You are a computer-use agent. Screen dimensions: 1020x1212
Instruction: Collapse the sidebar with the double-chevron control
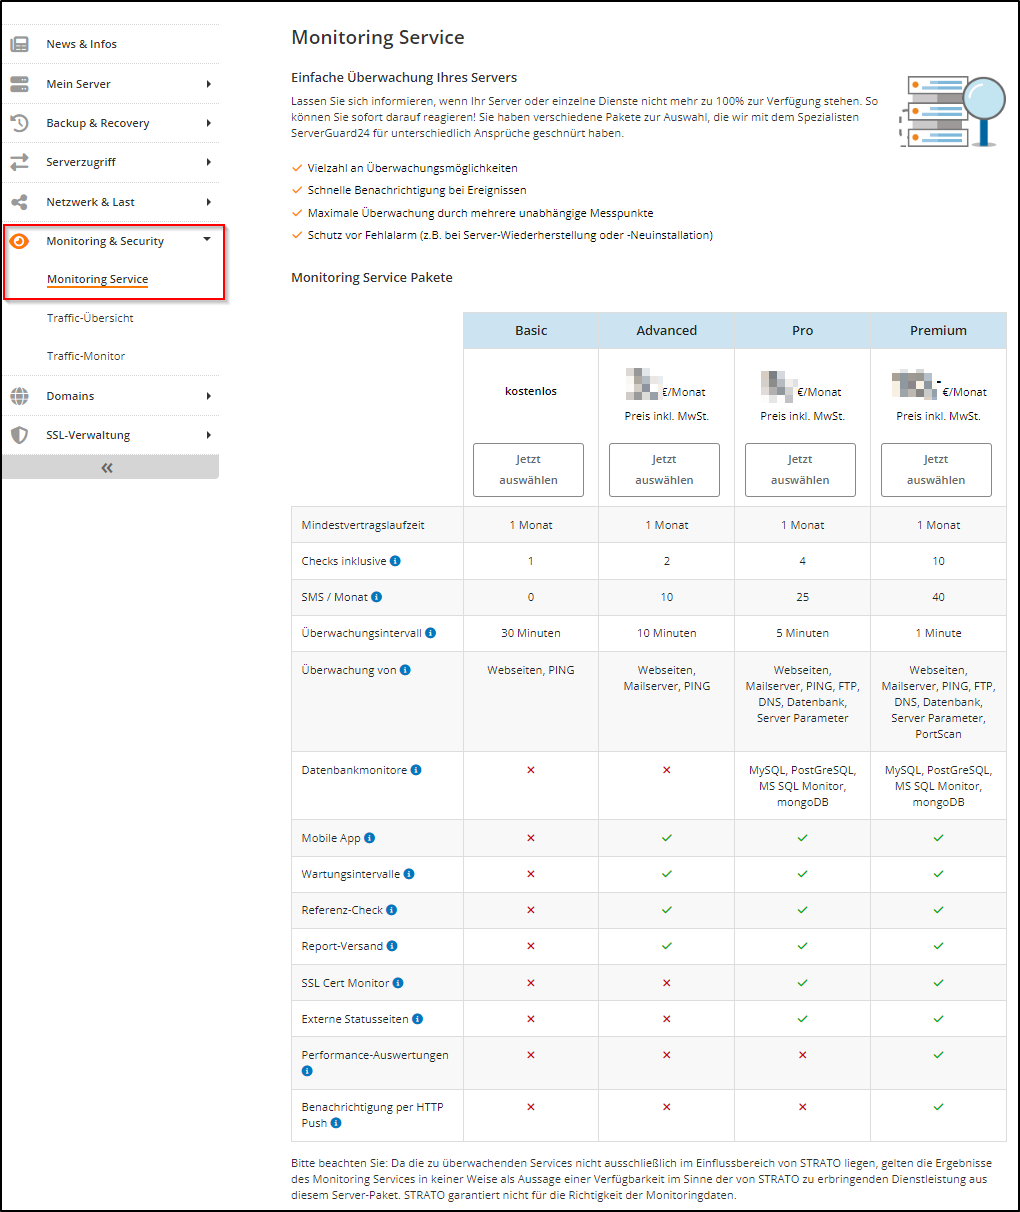(106, 466)
